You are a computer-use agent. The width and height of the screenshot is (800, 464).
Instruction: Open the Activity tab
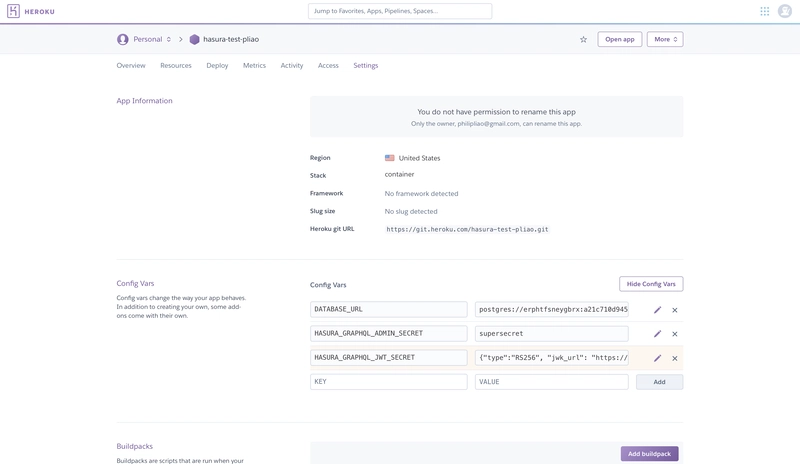coord(291,65)
